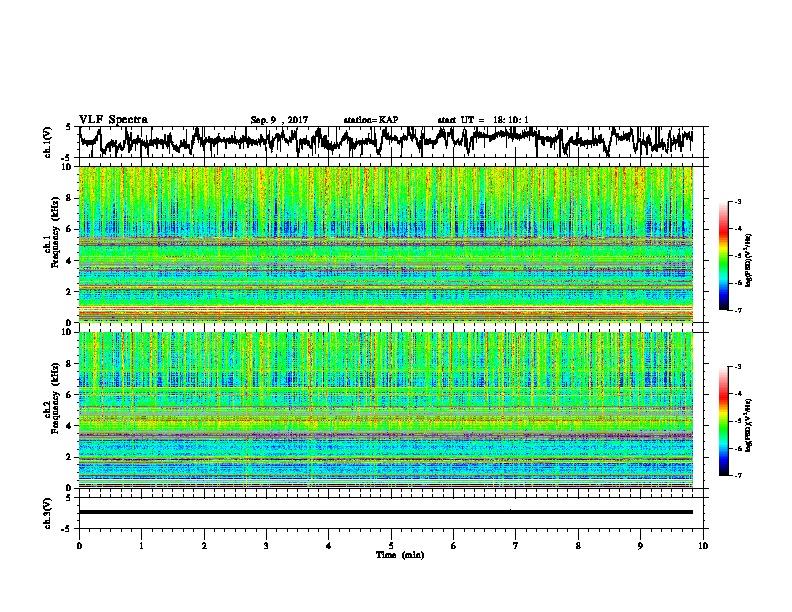Click the ch.1 spectrogram color bar

(x=723, y=256)
